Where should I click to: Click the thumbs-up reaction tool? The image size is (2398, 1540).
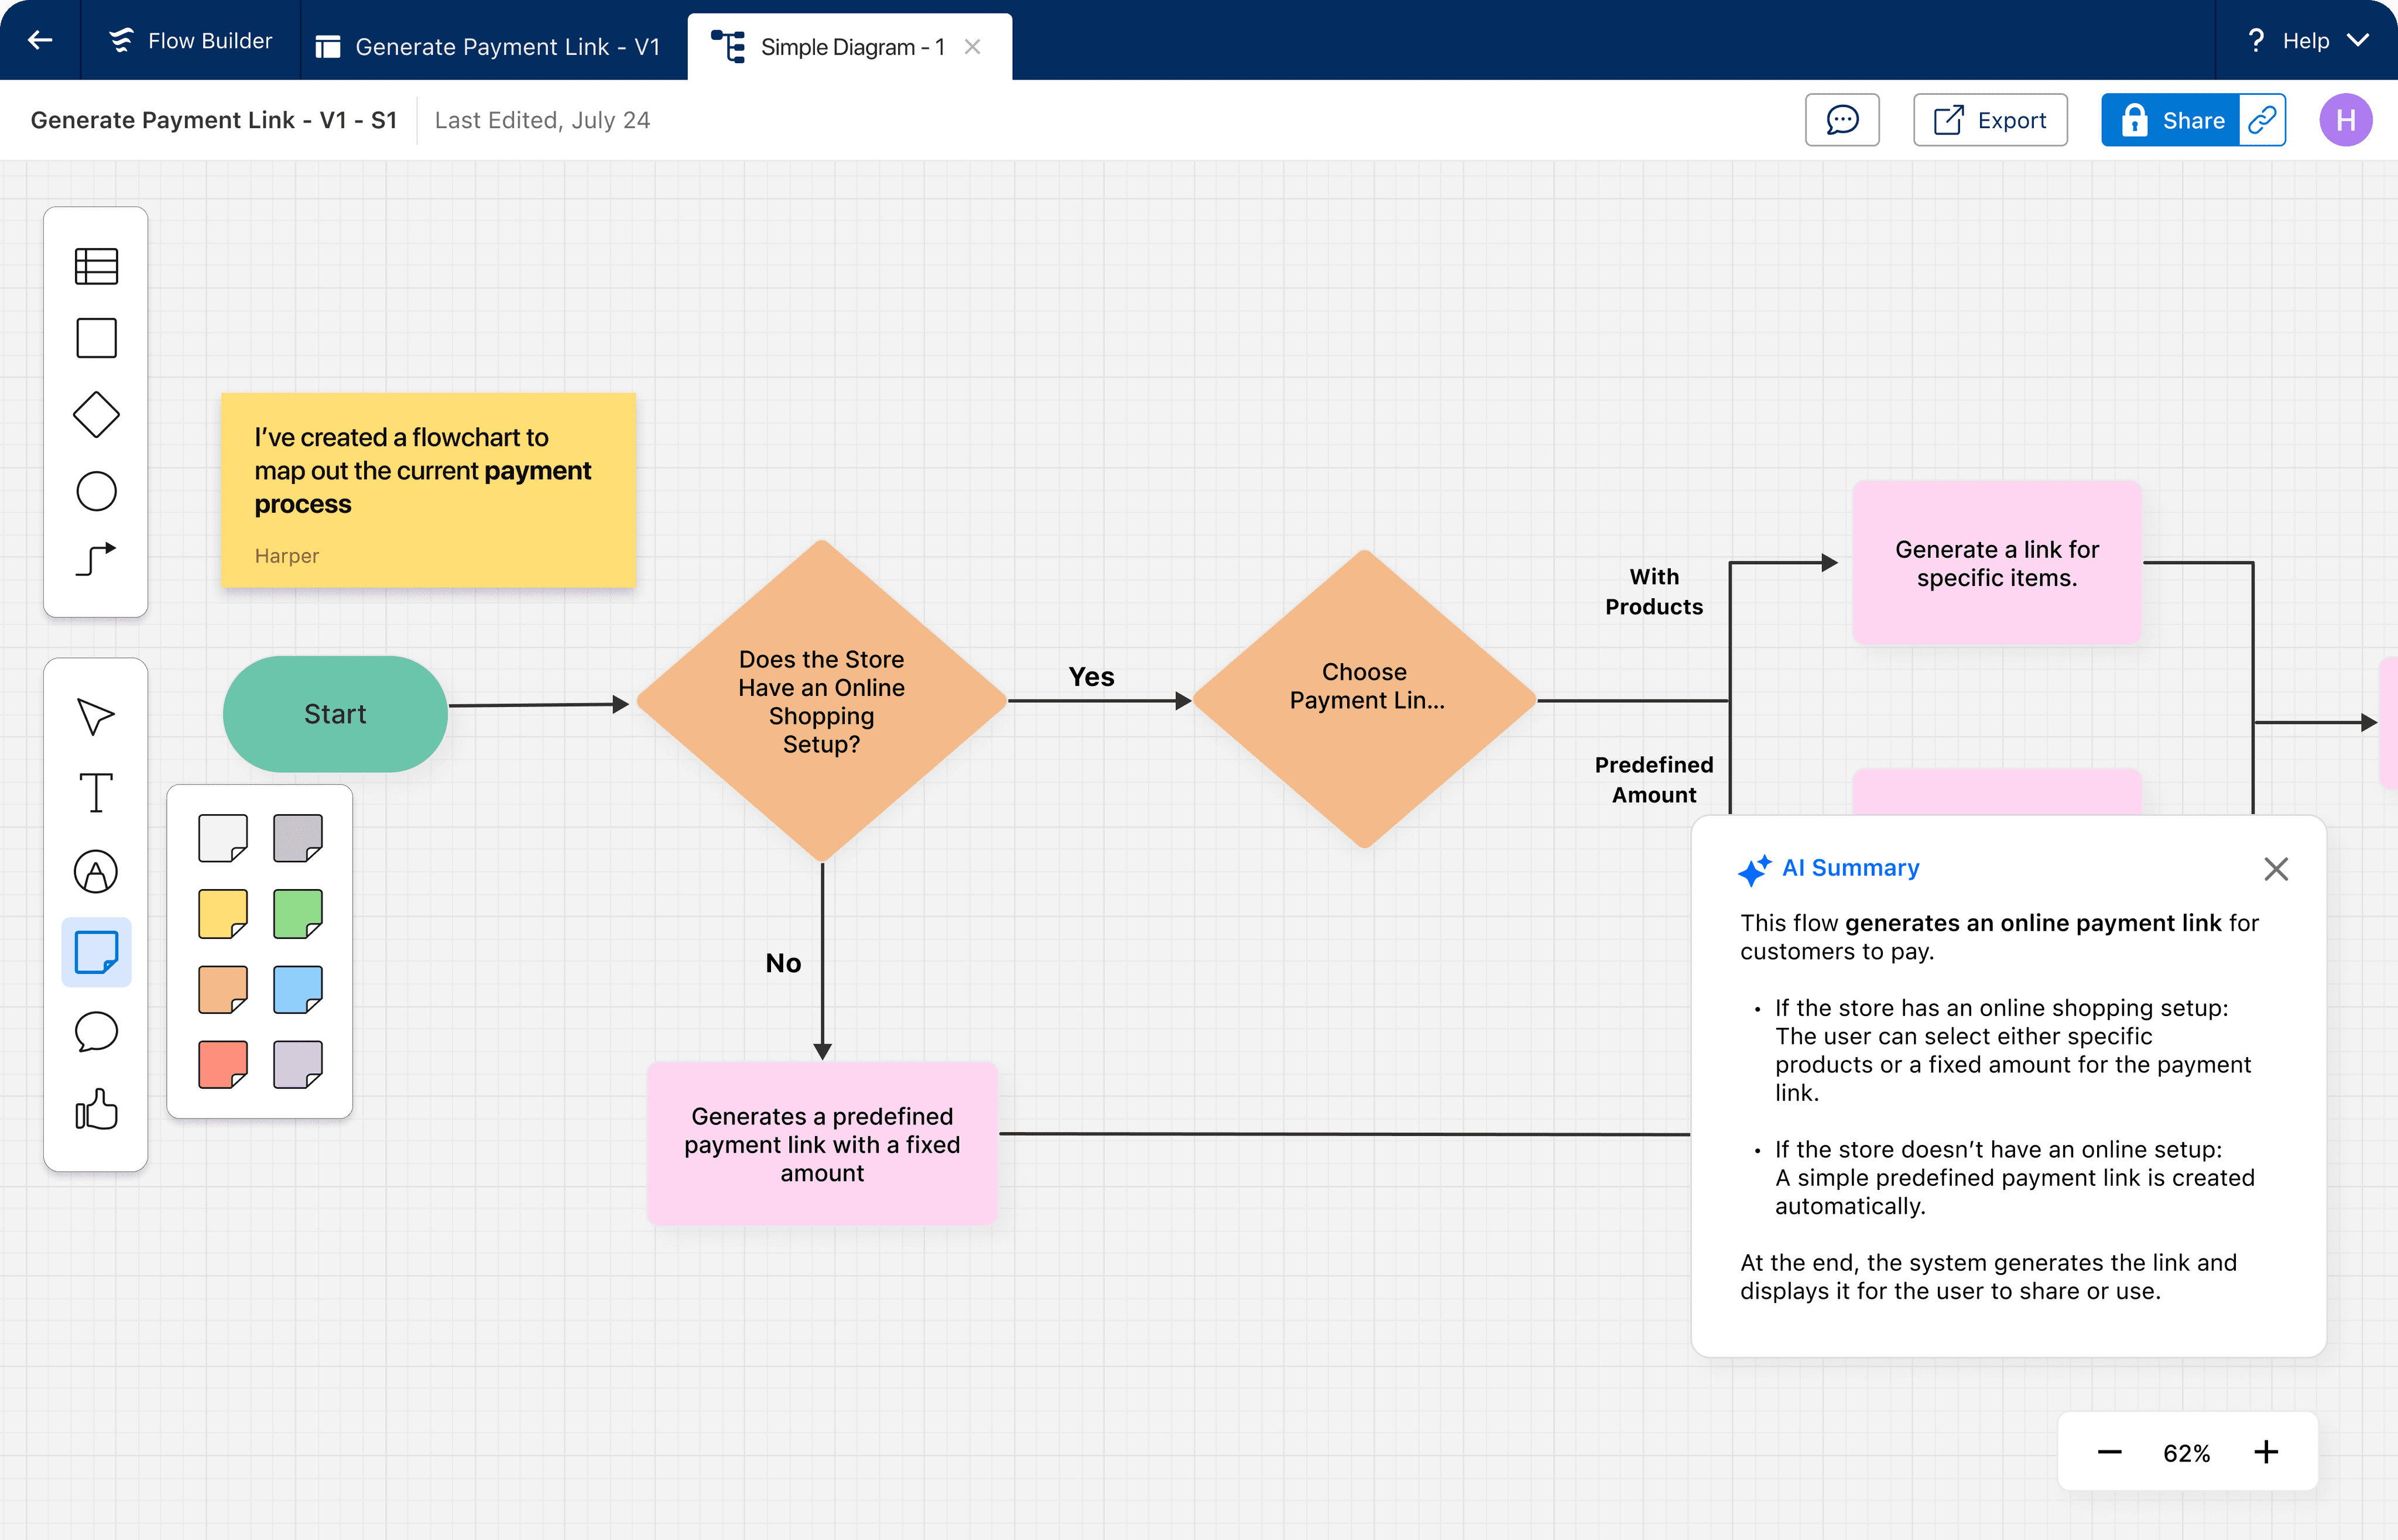(96, 1109)
